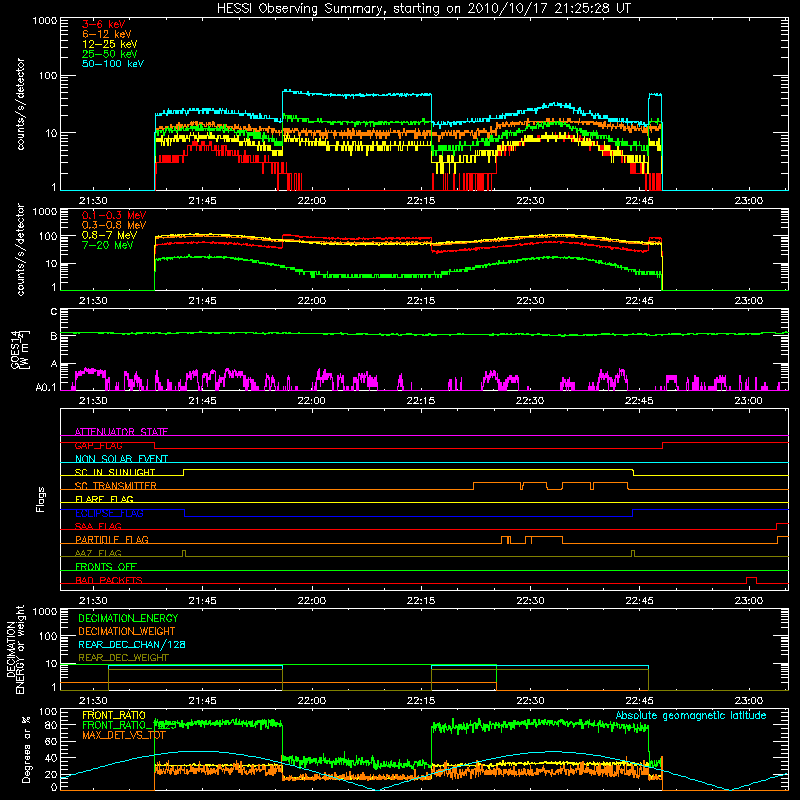
Task: Select the 23:00 time tick under Flags panel
Action: (748, 601)
